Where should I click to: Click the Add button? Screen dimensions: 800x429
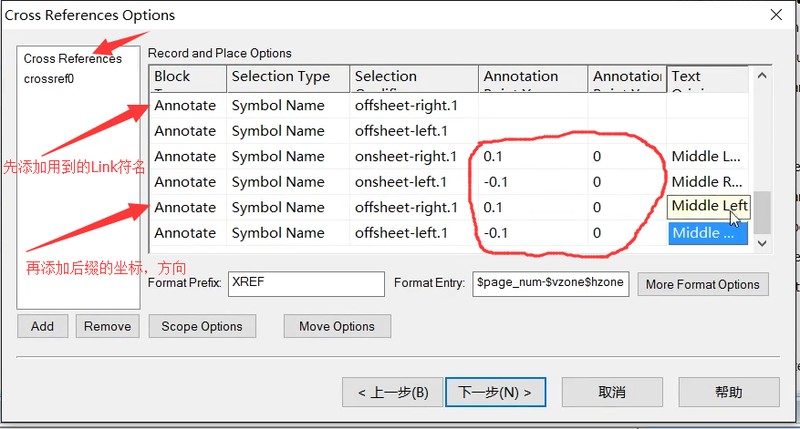pyautogui.click(x=42, y=326)
